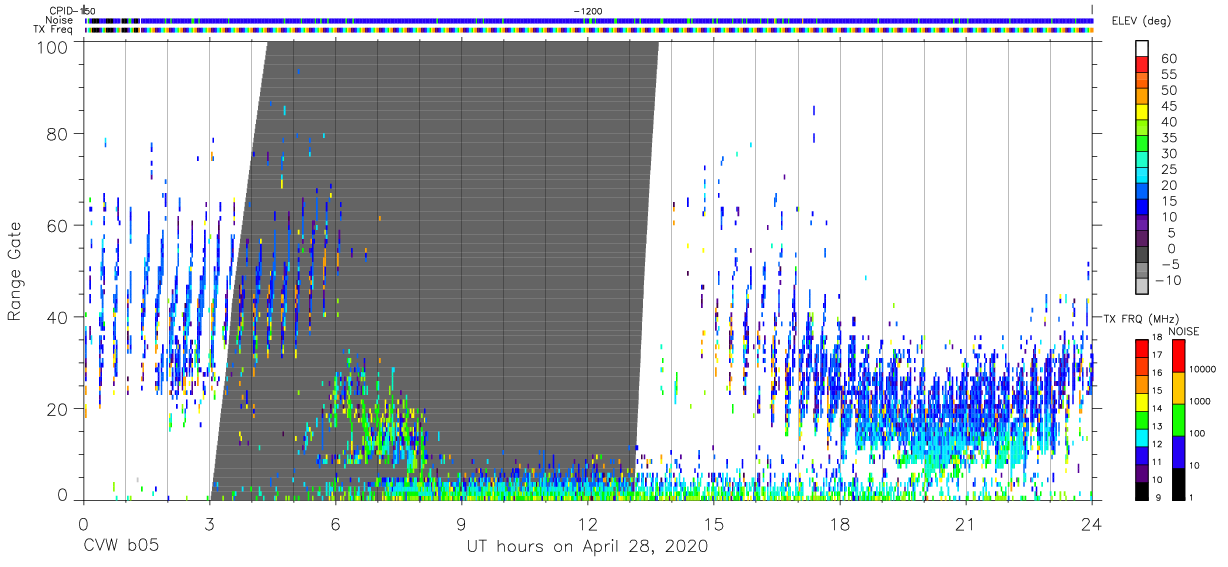Viewport: 1228px width, 567px height.
Task: Click the 'UT hours on April 28, 2020' axis title
Action: click(x=587, y=547)
